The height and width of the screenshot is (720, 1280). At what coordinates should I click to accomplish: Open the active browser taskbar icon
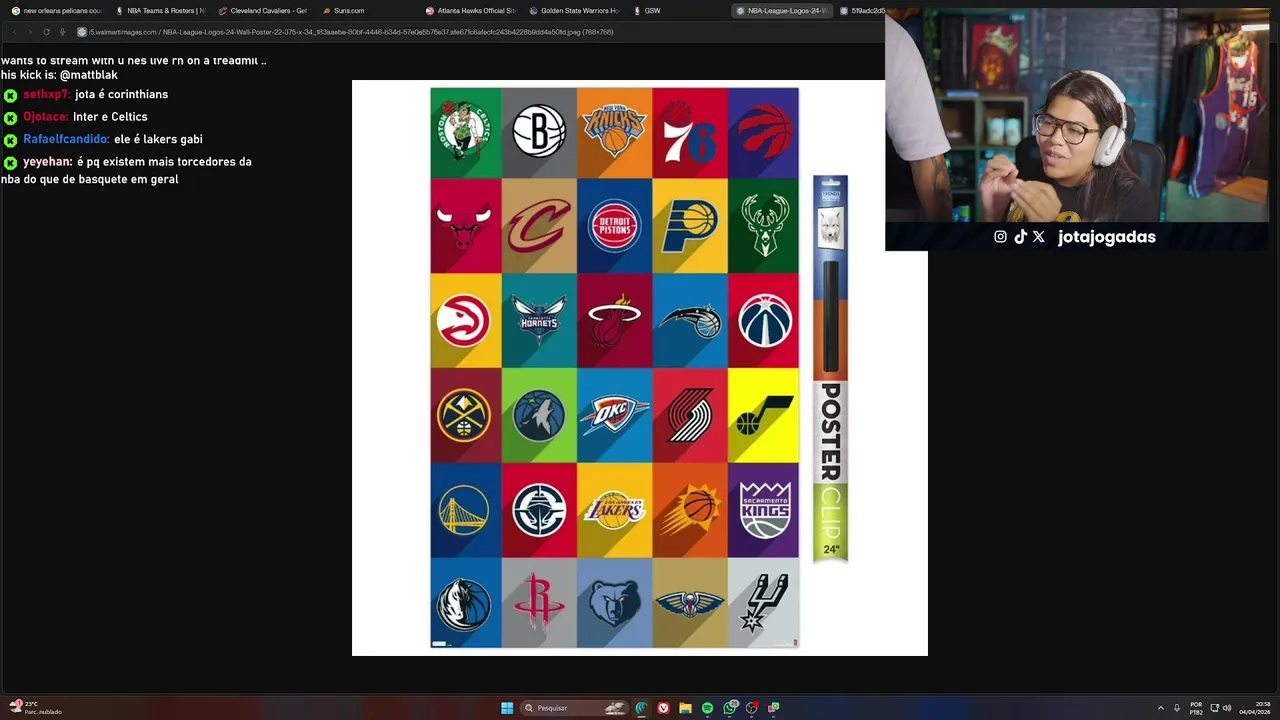click(x=641, y=708)
